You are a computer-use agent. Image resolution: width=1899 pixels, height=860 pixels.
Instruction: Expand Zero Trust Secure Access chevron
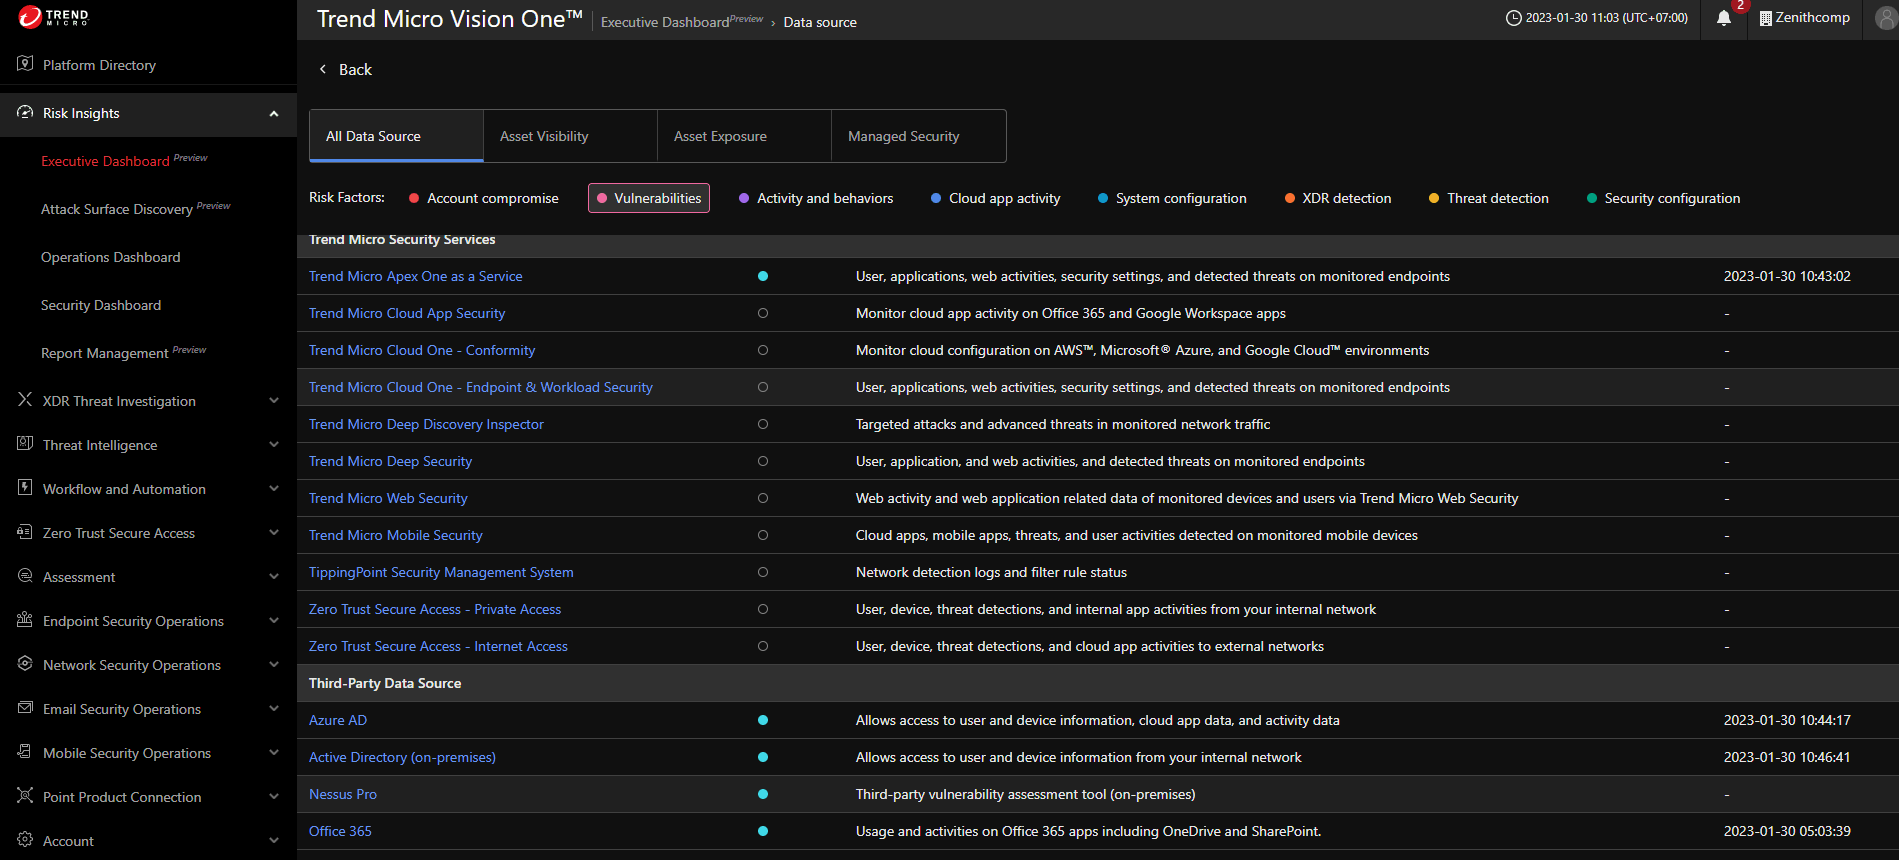(274, 533)
